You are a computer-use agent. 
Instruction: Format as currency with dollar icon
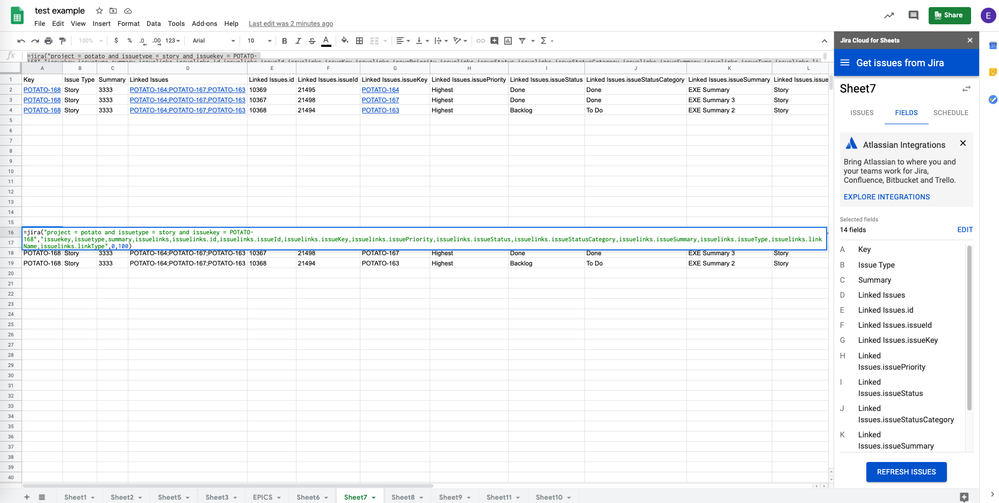[x=116, y=41]
